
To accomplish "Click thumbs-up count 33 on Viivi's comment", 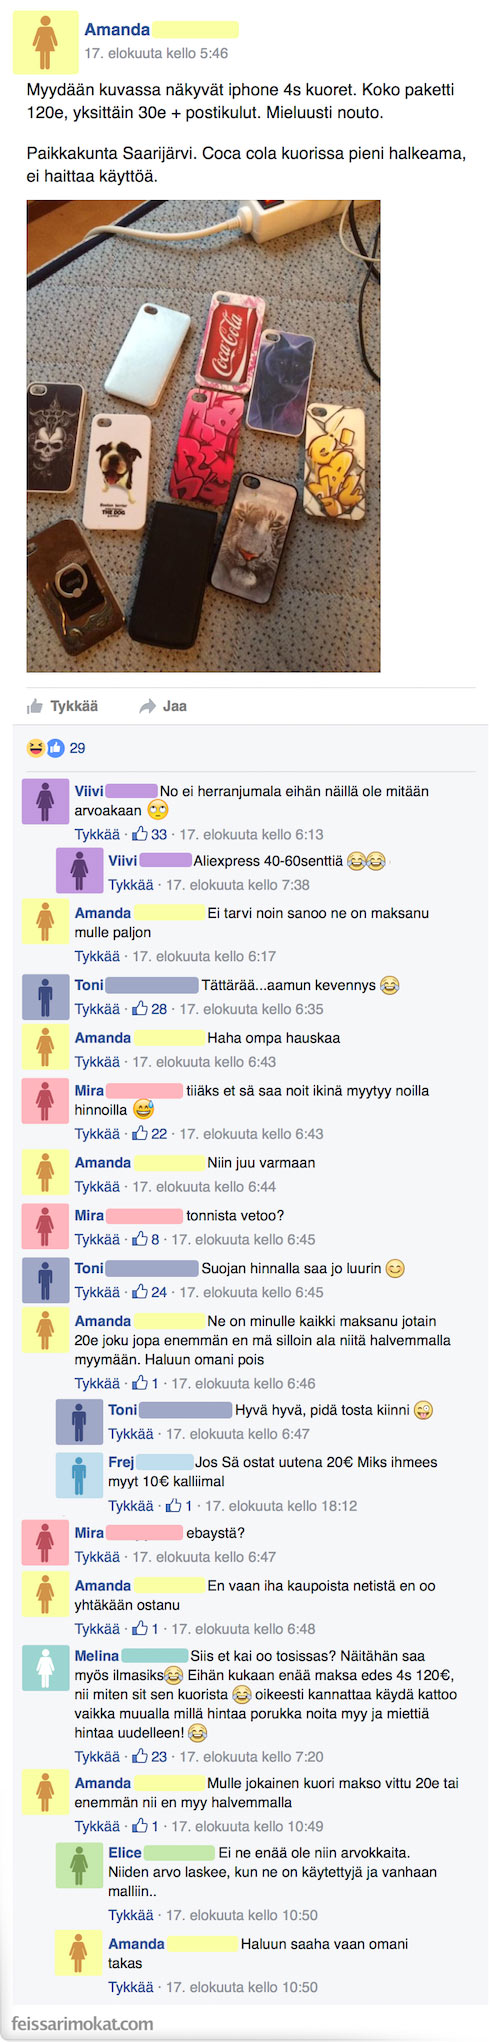I will (151, 834).
